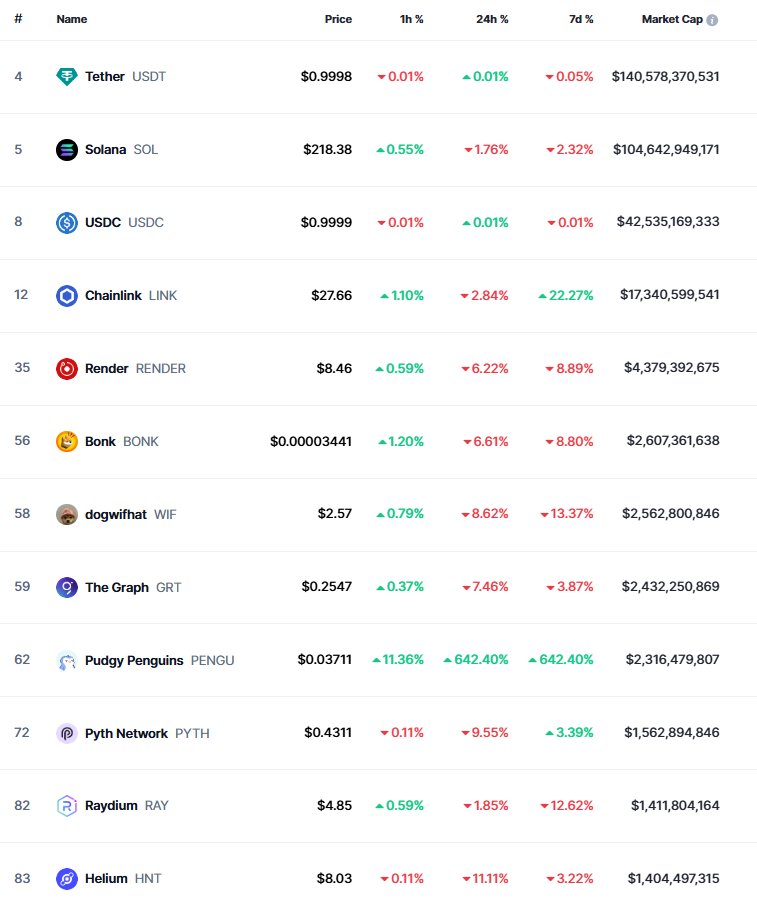Sort by Market Cap column header
757x906 pixels.
[672, 19]
